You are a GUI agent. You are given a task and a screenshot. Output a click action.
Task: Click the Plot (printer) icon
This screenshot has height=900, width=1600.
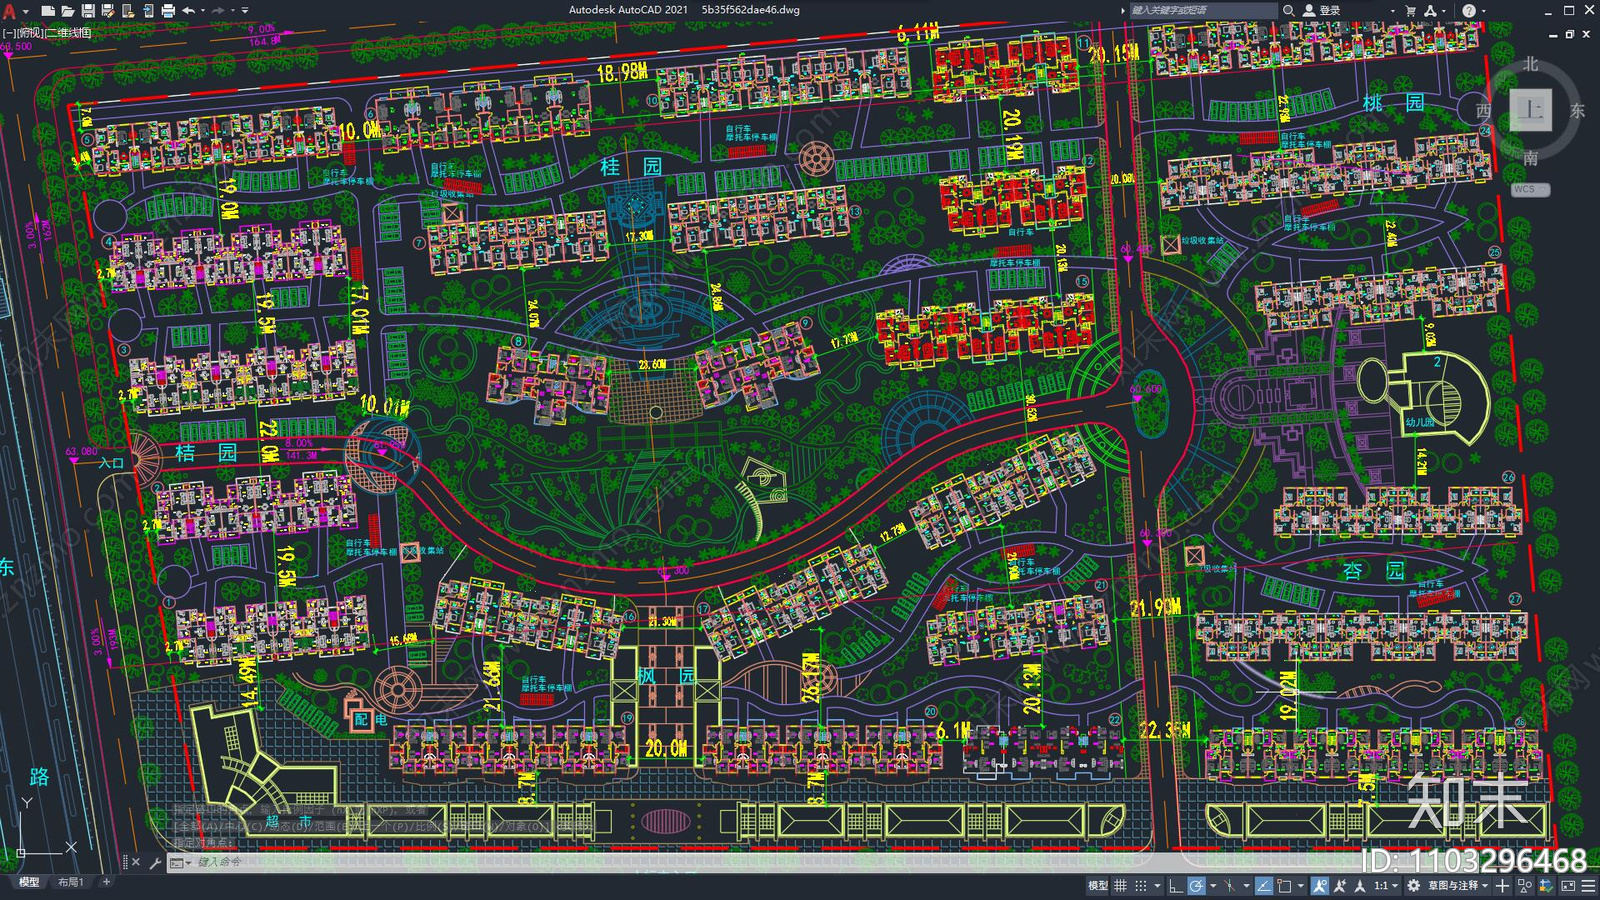tap(168, 10)
